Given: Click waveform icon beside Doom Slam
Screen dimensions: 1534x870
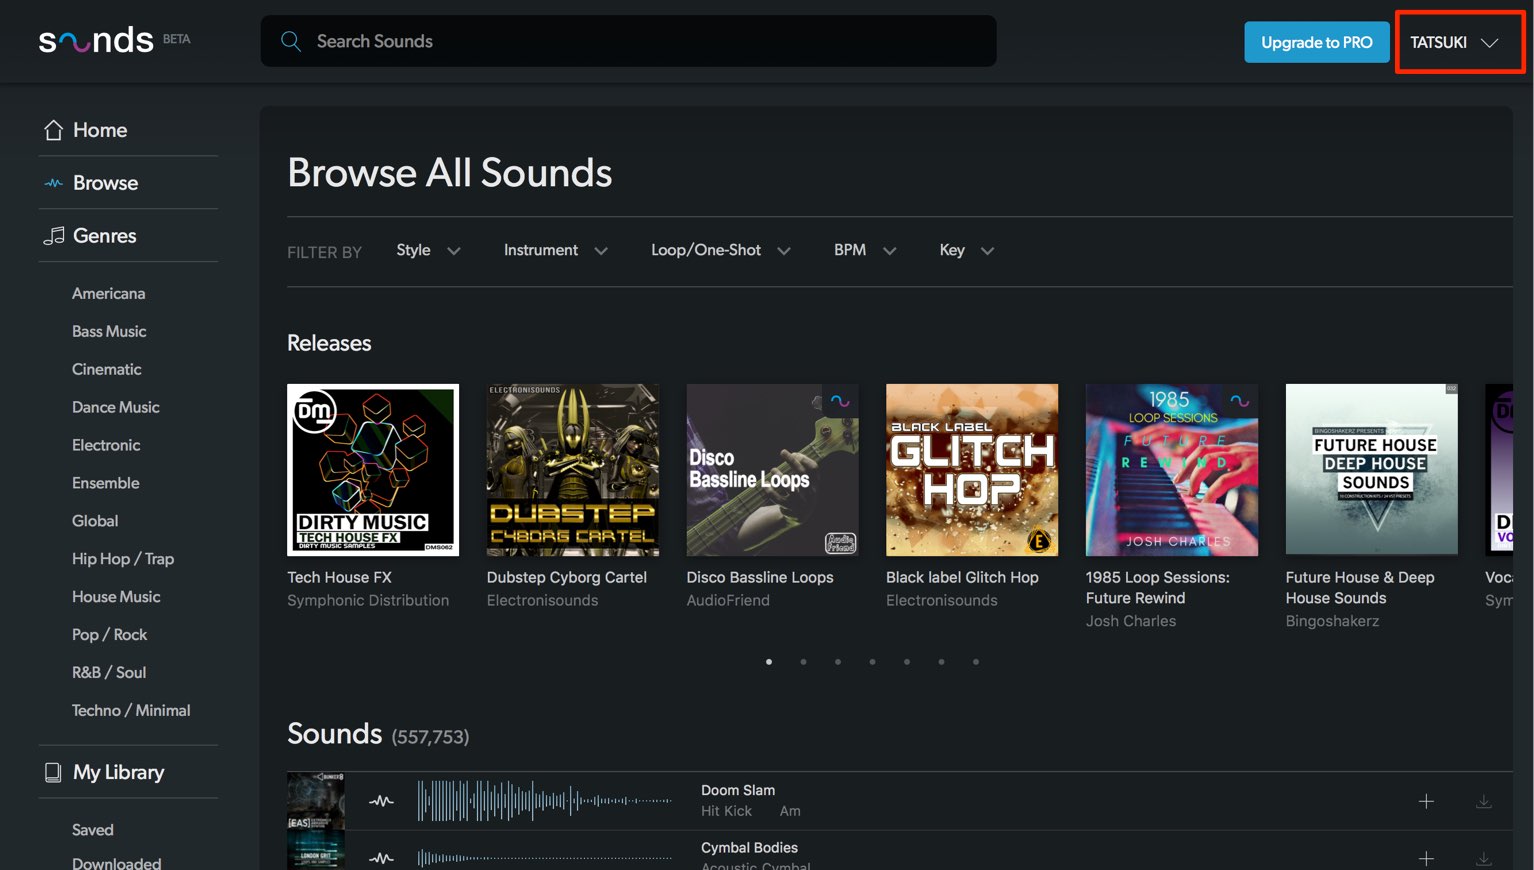Looking at the screenshot, I should pos(381,801).
